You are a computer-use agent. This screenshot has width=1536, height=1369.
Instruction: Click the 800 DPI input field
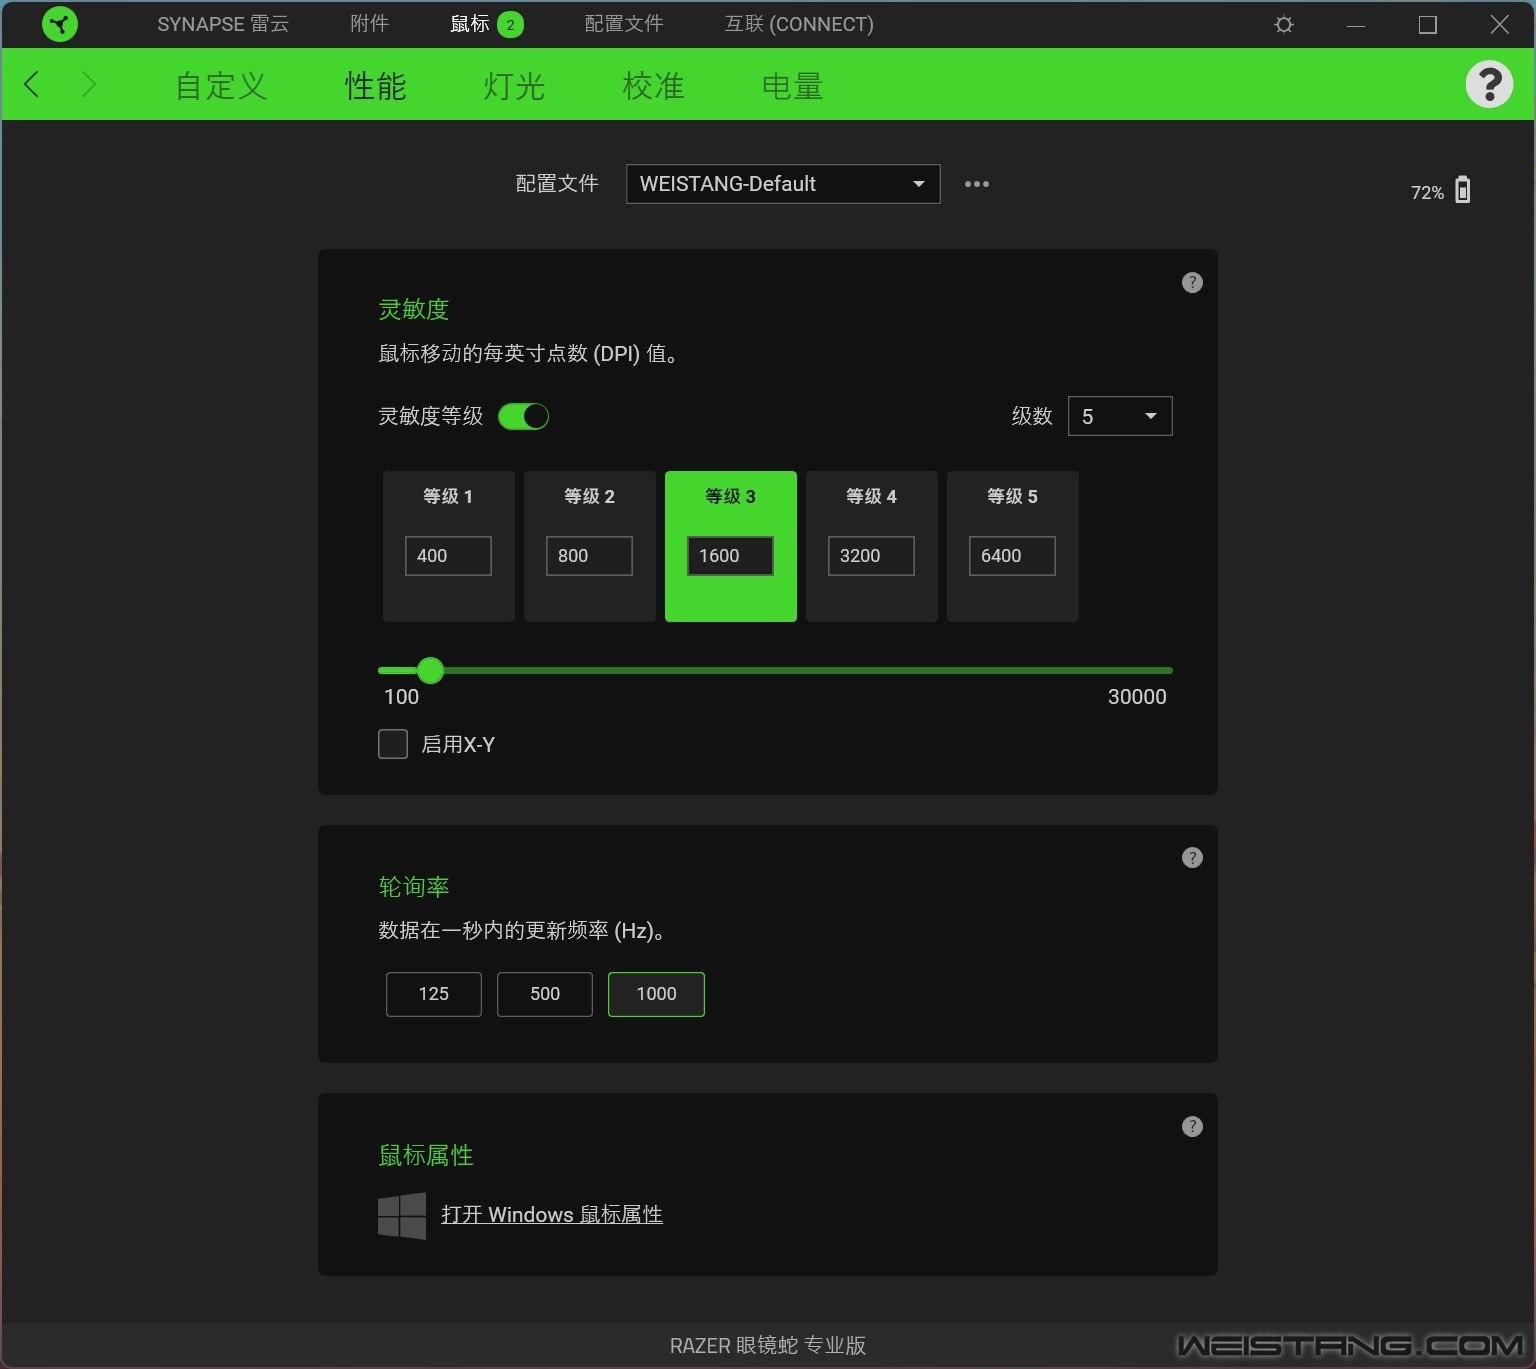[589, 556]
